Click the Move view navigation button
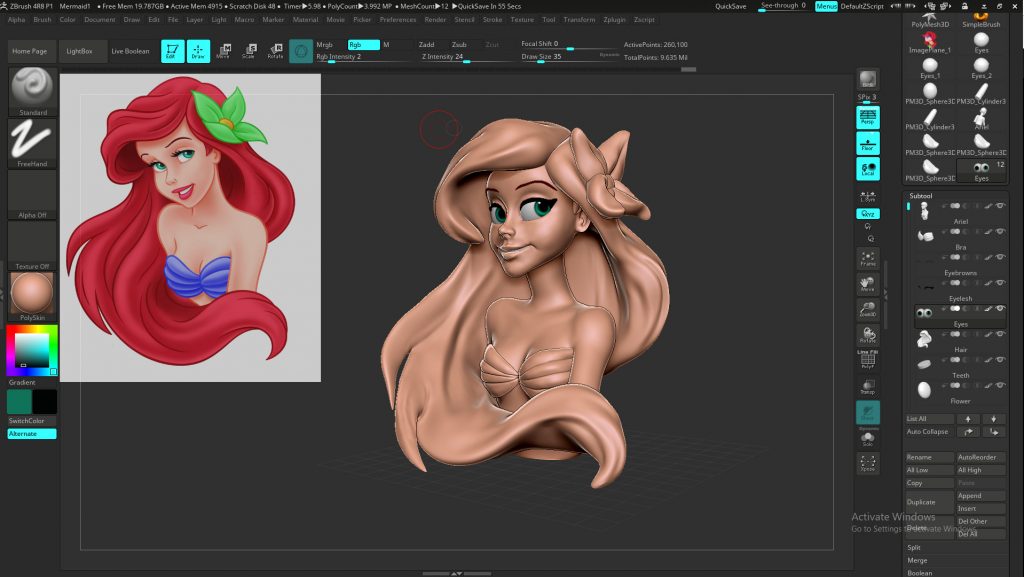This screenshot has height=577, width=1024. [868, 284]
